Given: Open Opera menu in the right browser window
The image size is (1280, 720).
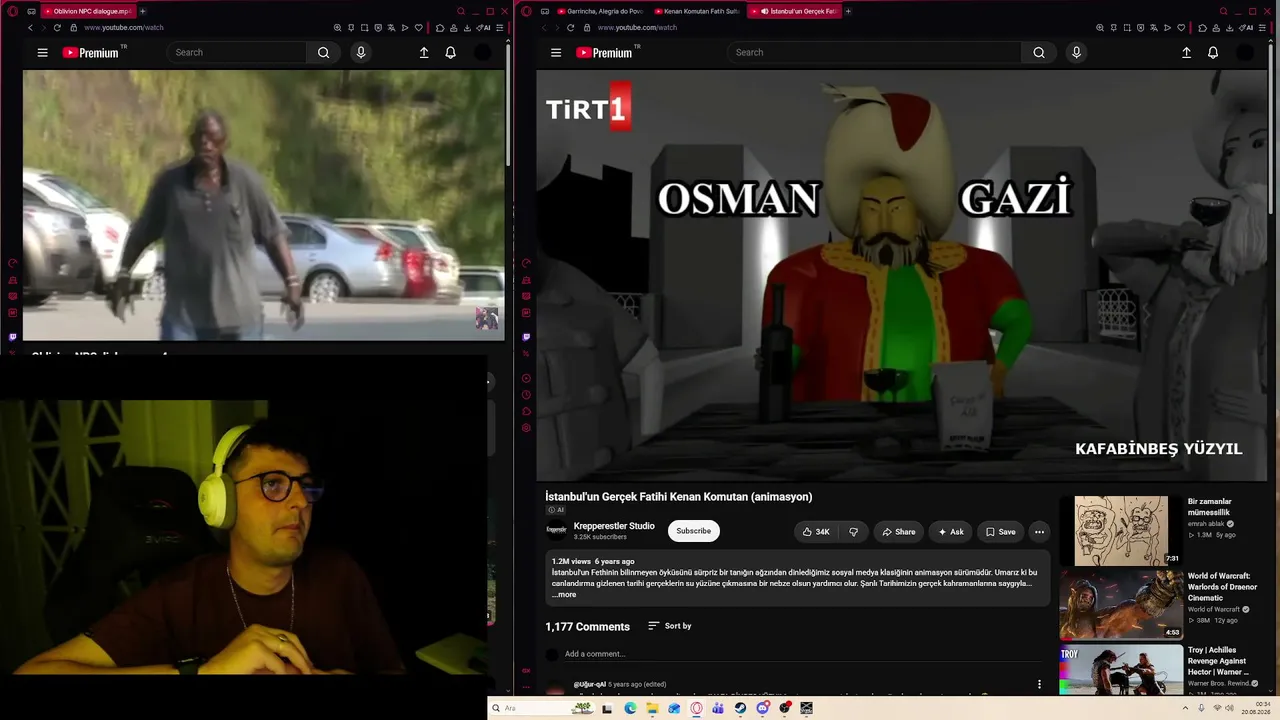Looking at the screenshot, I should tap(526, 11).
